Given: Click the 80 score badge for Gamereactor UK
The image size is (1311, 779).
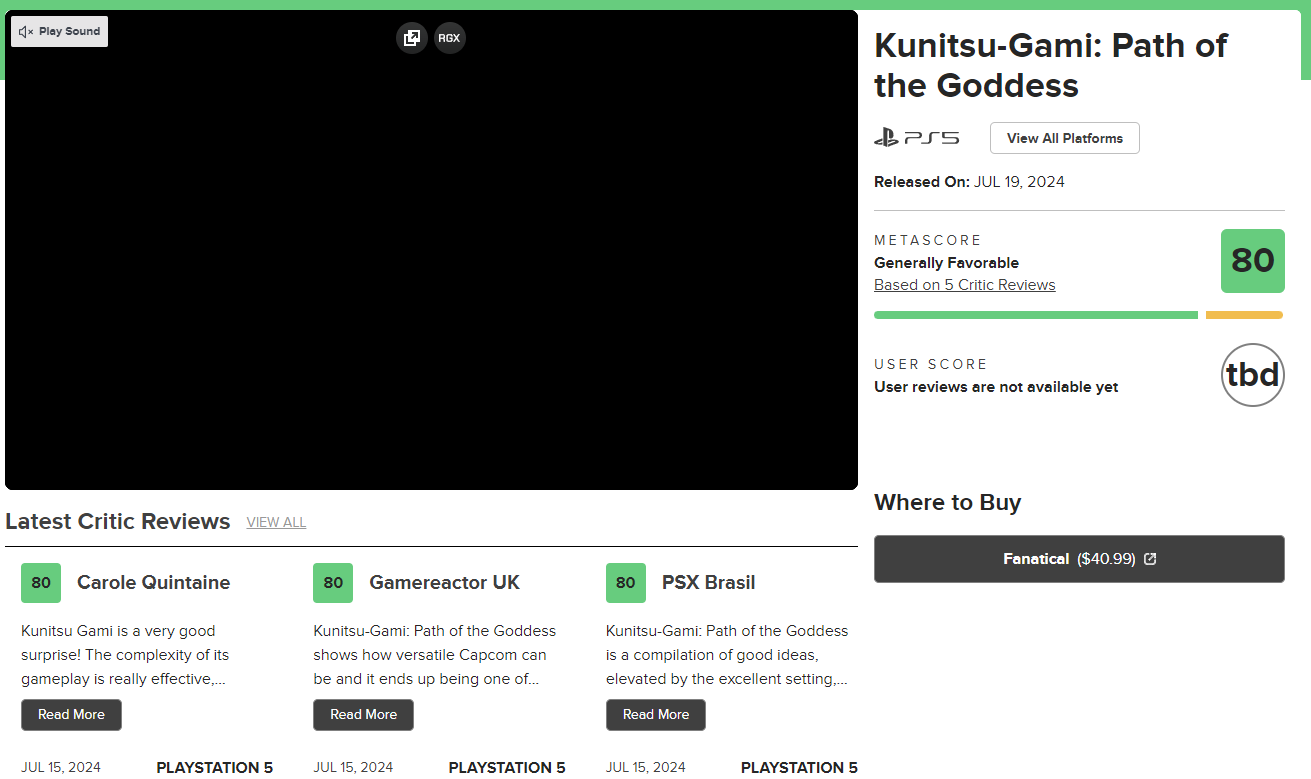Looking at the screenshot, I should [x=333, y=583].
